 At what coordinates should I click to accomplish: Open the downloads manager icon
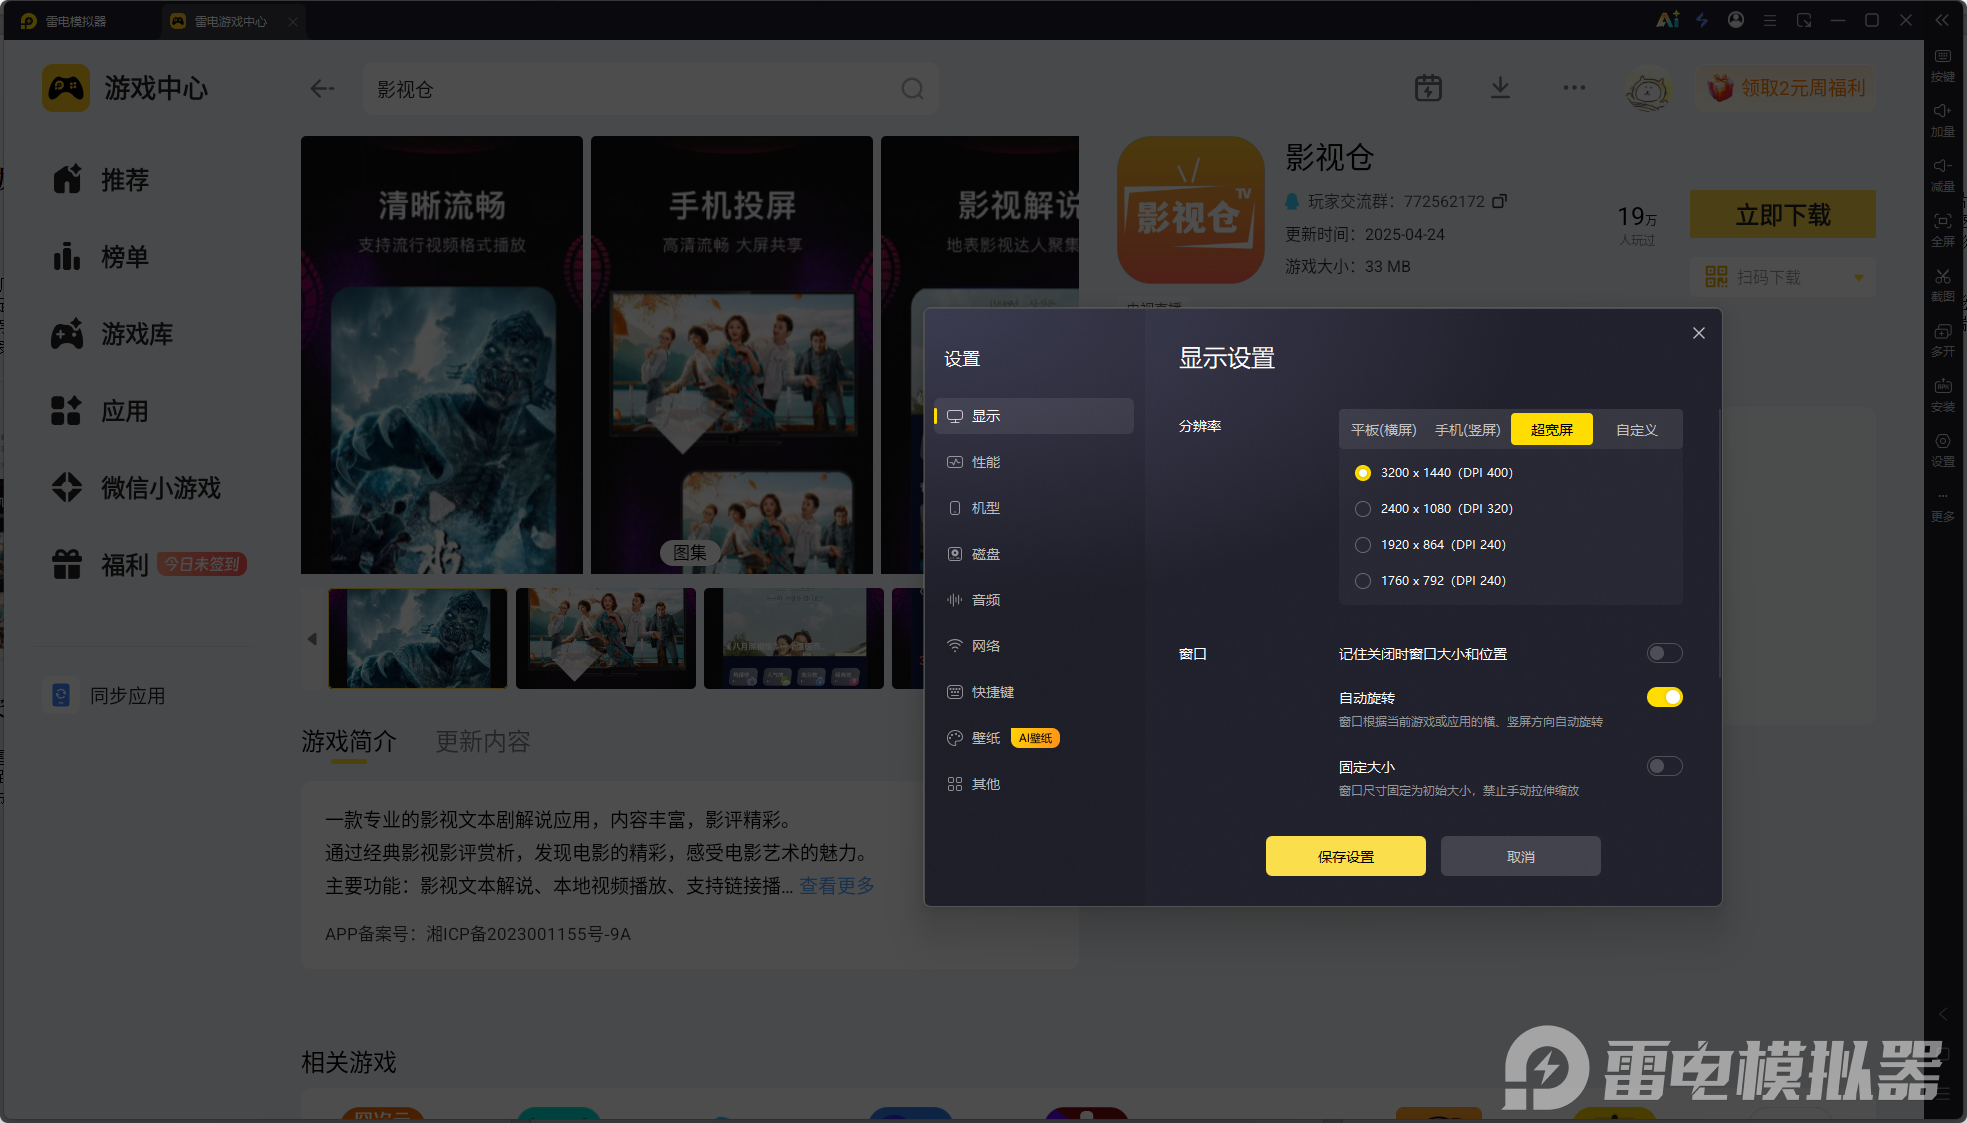coord(1500,88)
